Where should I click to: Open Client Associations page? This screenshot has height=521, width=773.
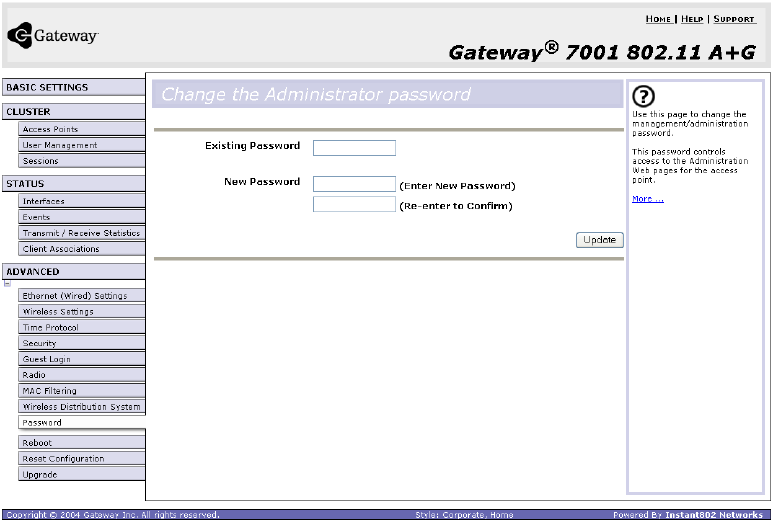(82, 248)
